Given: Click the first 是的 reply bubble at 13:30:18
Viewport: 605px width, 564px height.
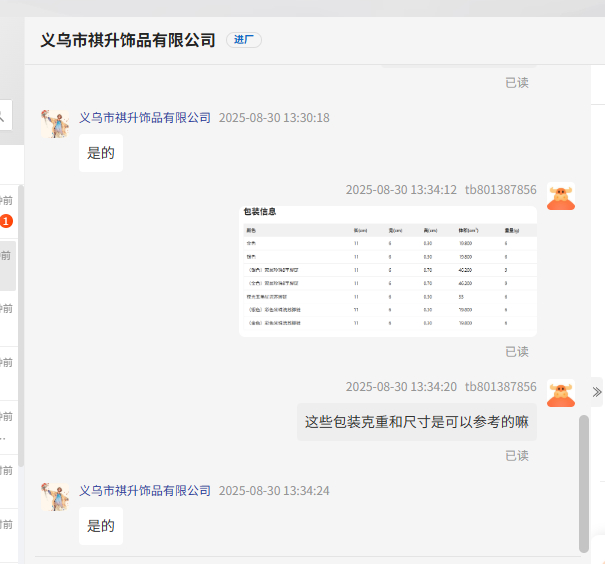Looking at the screenshot, I should 101,153.
